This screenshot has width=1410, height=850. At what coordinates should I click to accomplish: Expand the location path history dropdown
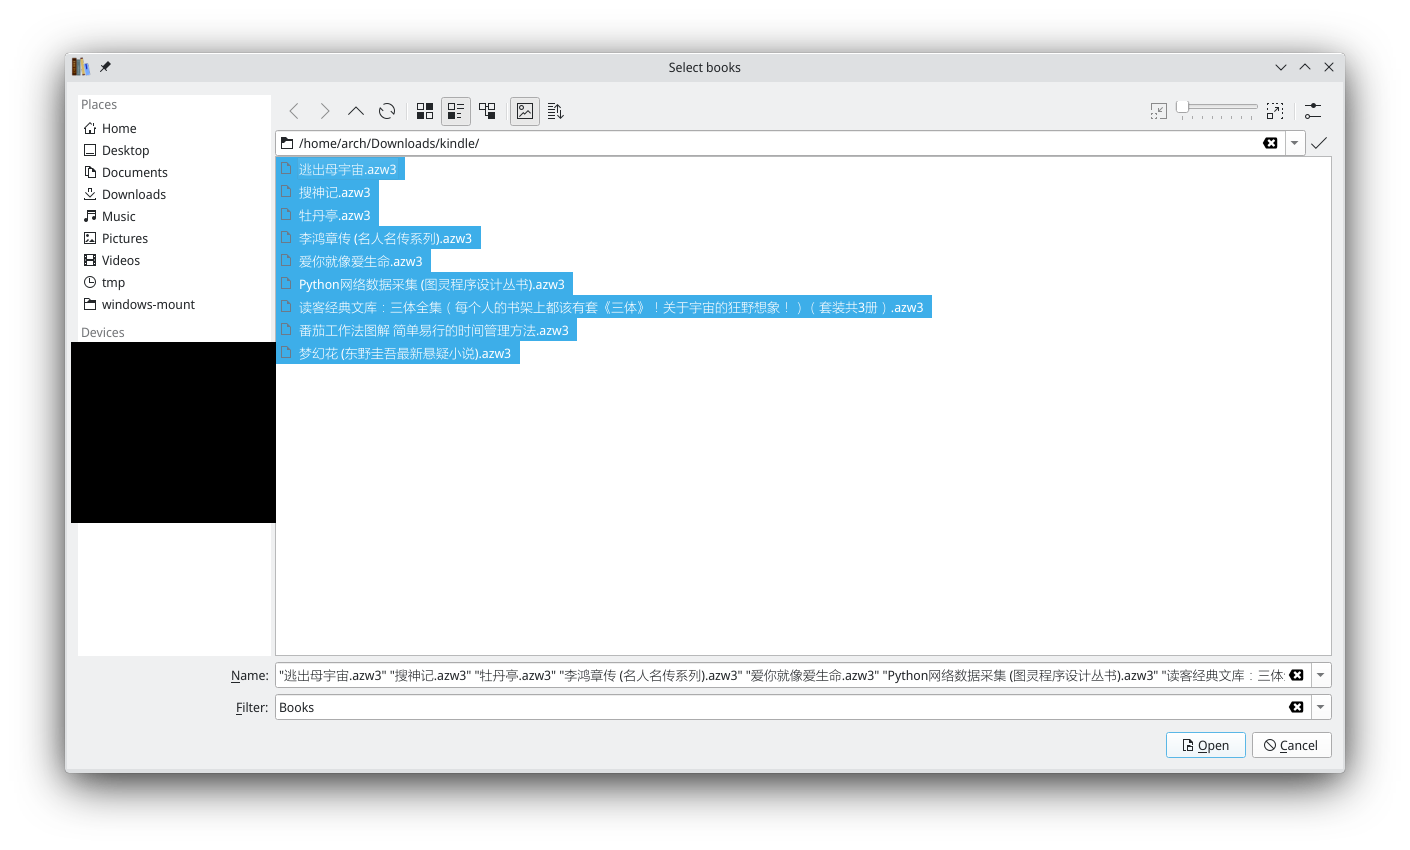coord(1295,143)
